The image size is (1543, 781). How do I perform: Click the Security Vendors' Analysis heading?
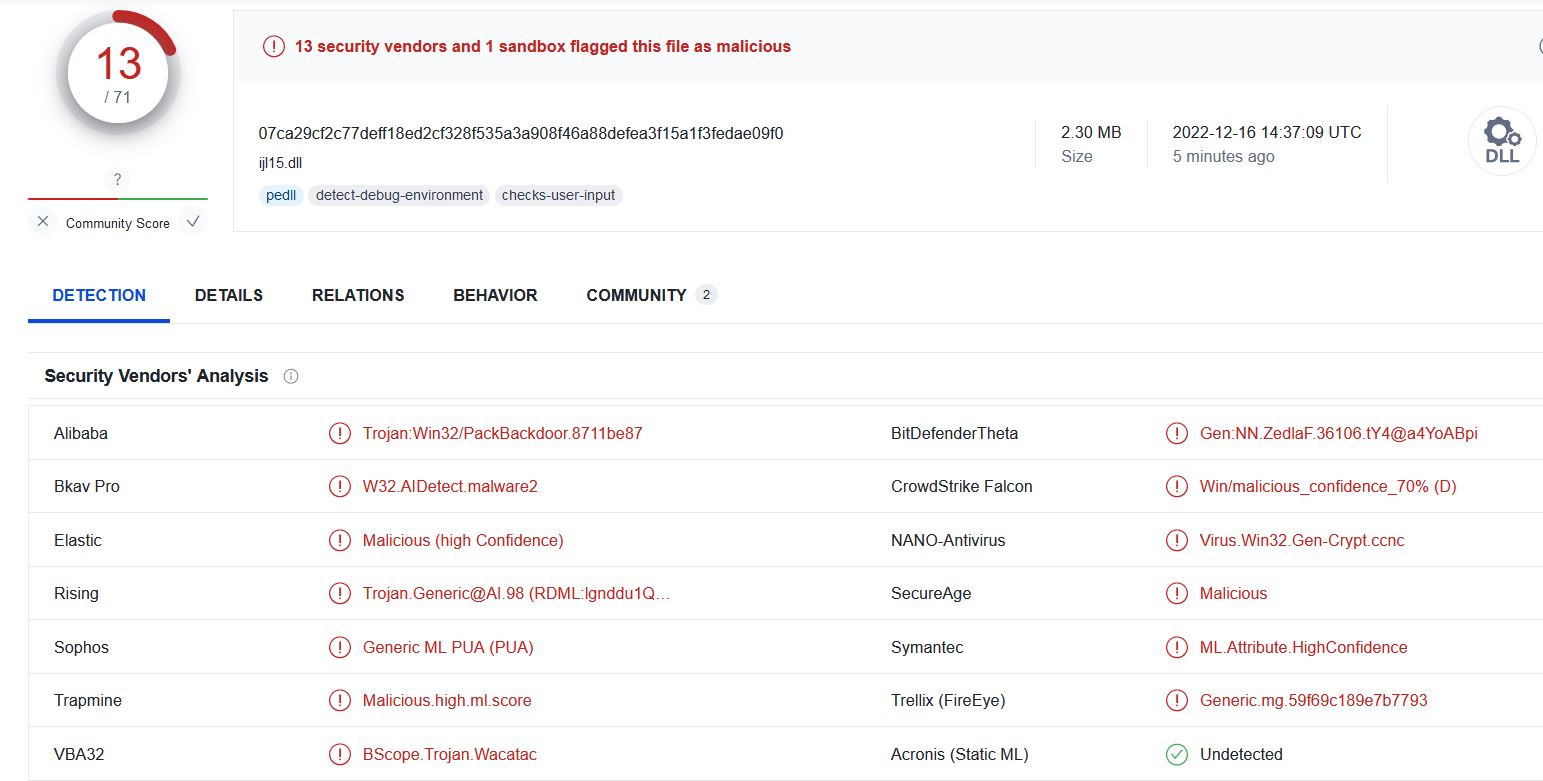[x=156, y=376]
